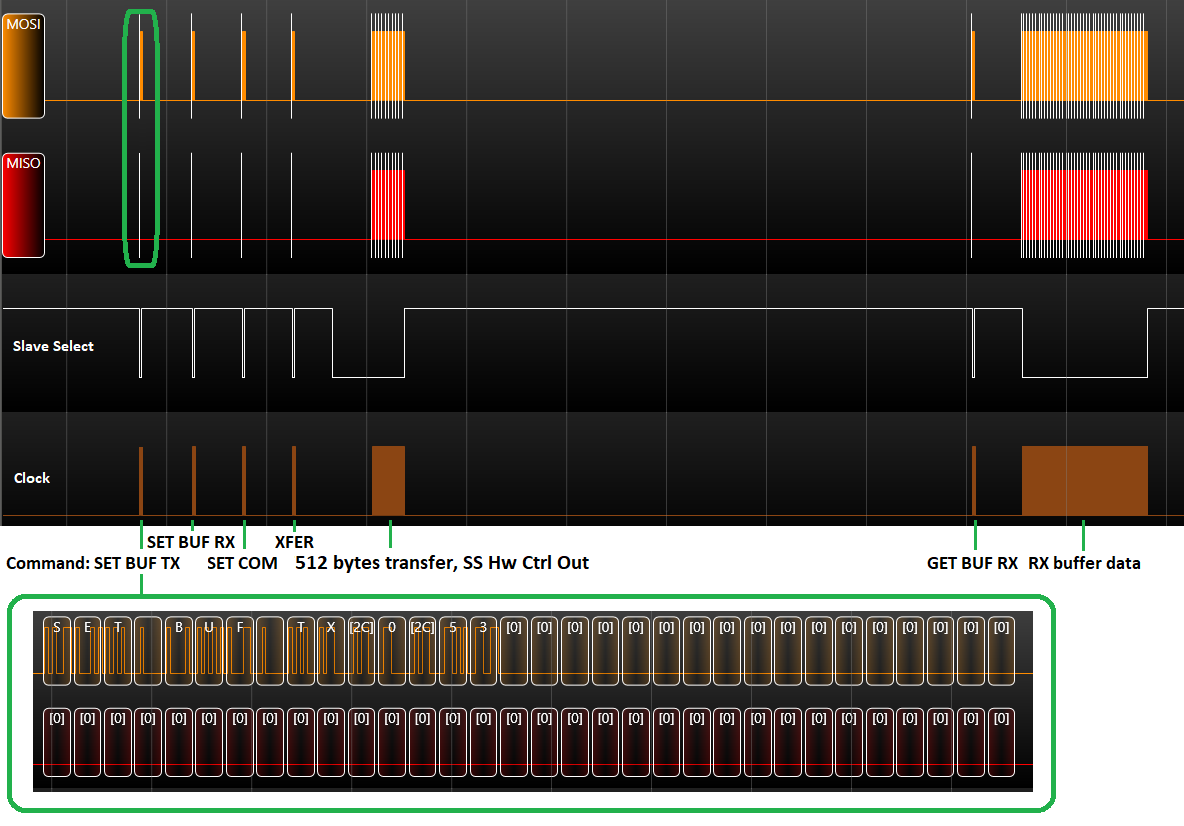The height and width of the screenshot is (826, 1184).
Task: Click the Clock burst of 512-byte transfer
Action: tap(388, 480)
